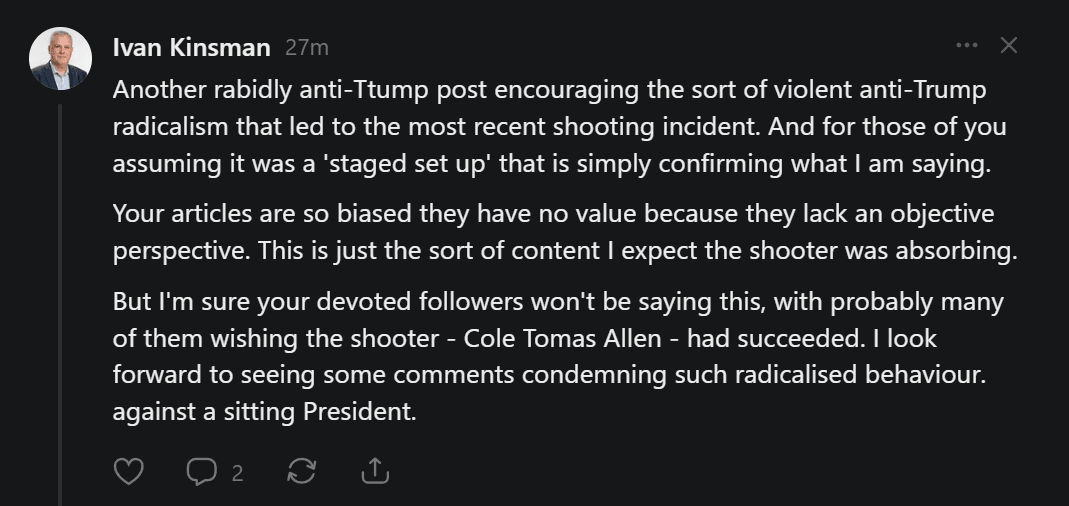1069x506 pixels.
Task: Open the comment permalink via the 27m timestamp
Action: click(x=307, y=48)
